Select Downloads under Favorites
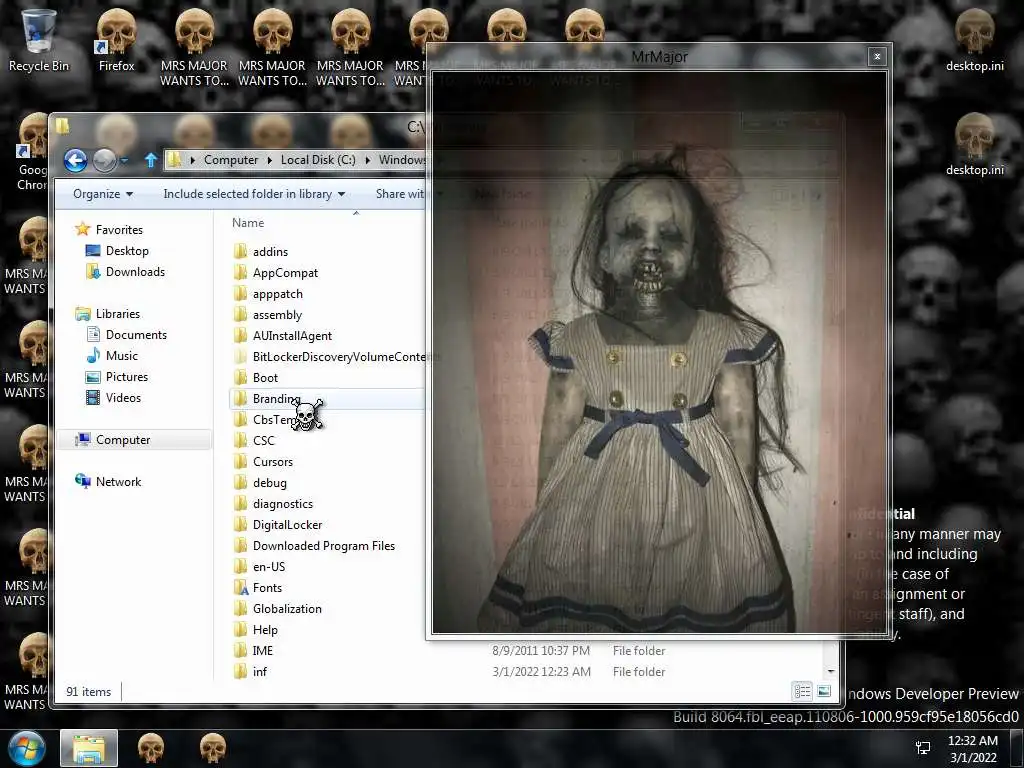 (125, 272)
